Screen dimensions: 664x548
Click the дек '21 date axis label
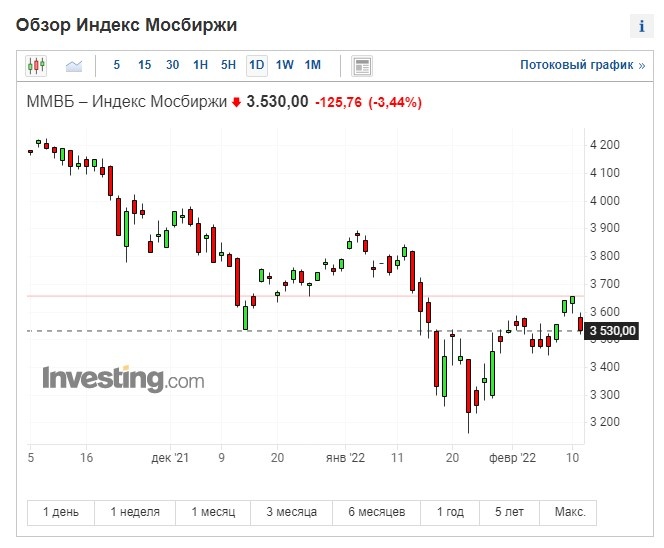pos(170,458)
